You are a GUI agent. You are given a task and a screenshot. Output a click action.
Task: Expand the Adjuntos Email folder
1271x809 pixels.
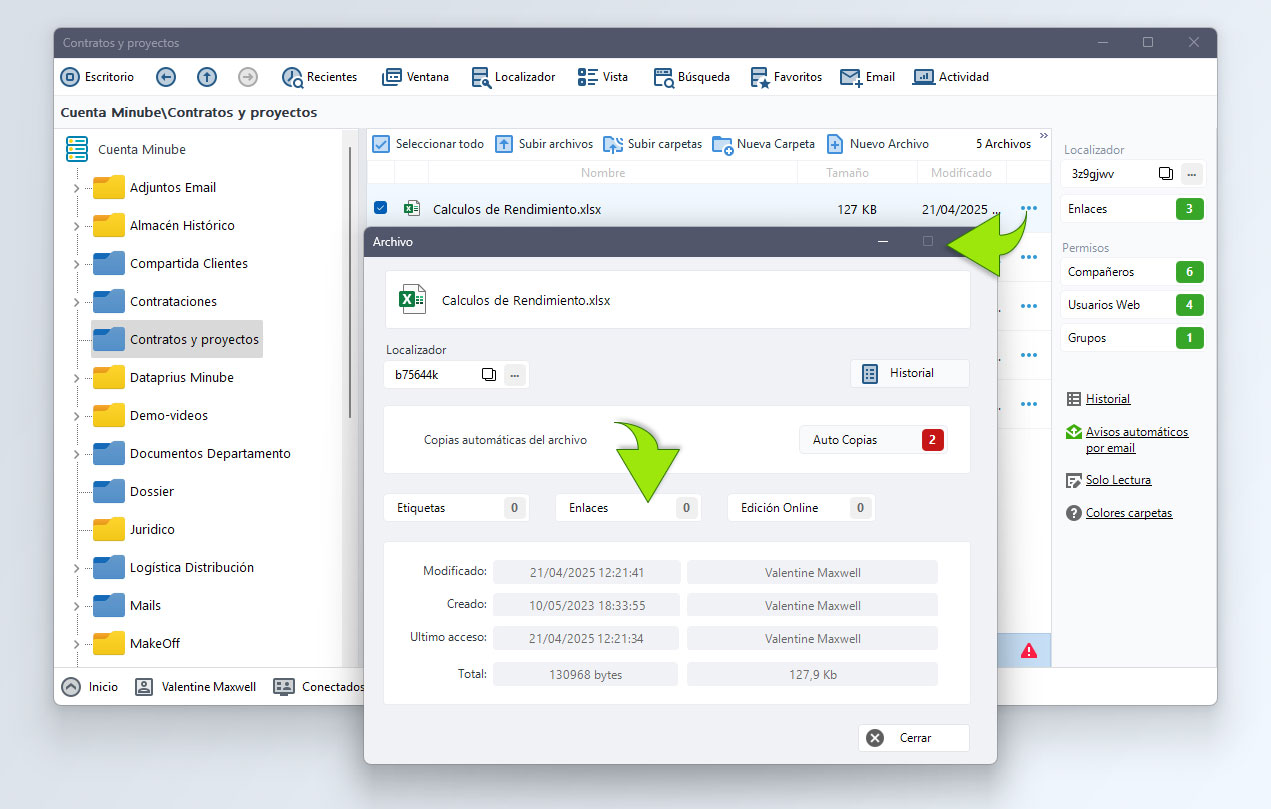click(76, 188)
